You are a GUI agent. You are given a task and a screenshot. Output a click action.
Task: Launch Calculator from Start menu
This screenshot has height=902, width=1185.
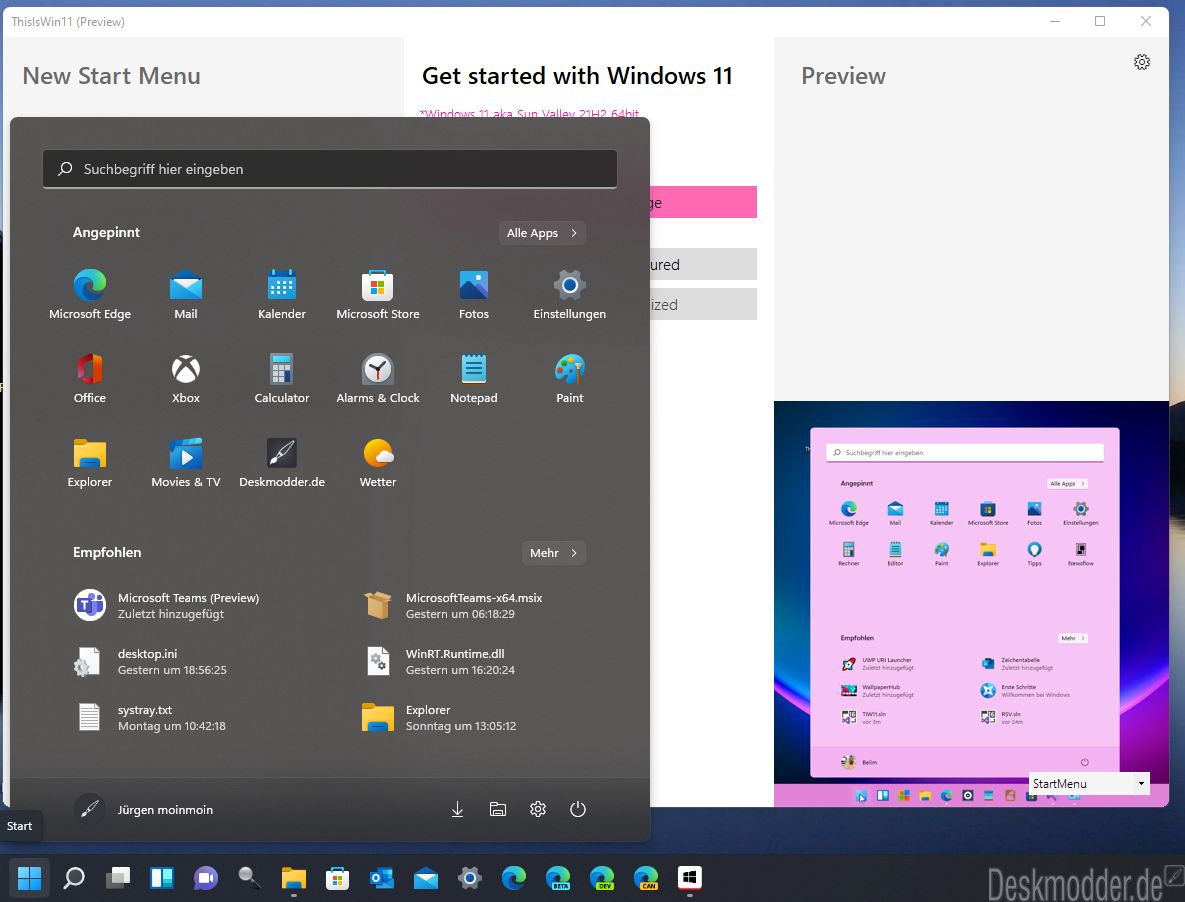click(282, 378)
